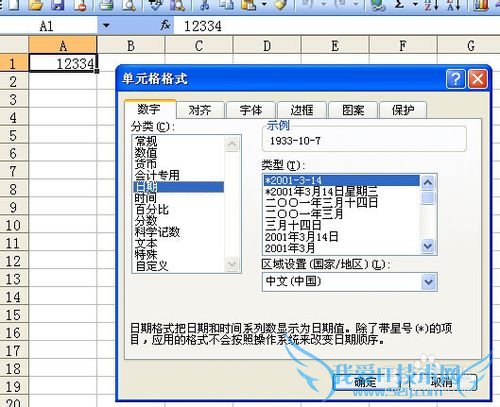This screenshot has height=407, width=500.
Task: Open the research icon beside spelling check
Action: (x=177, y=5)
